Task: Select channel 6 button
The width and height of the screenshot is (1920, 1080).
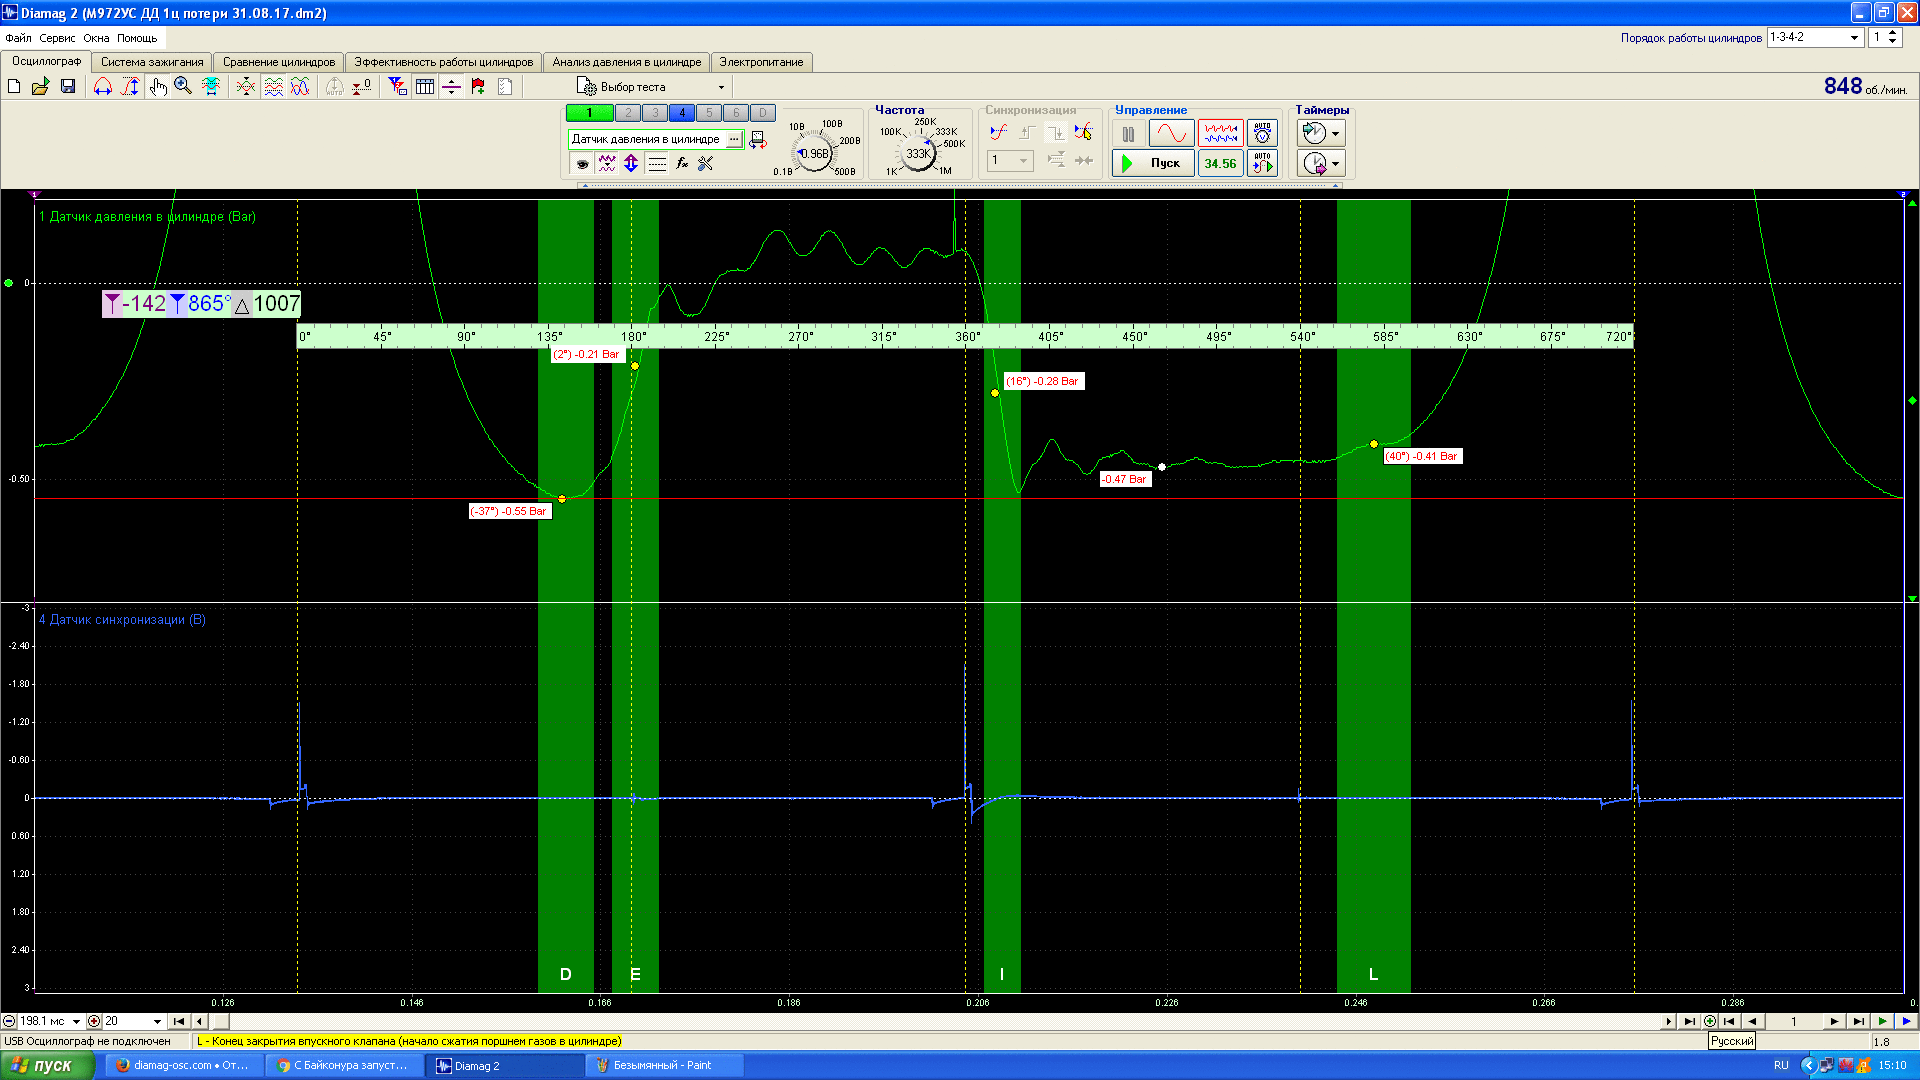Action: (x=736, y=113)
